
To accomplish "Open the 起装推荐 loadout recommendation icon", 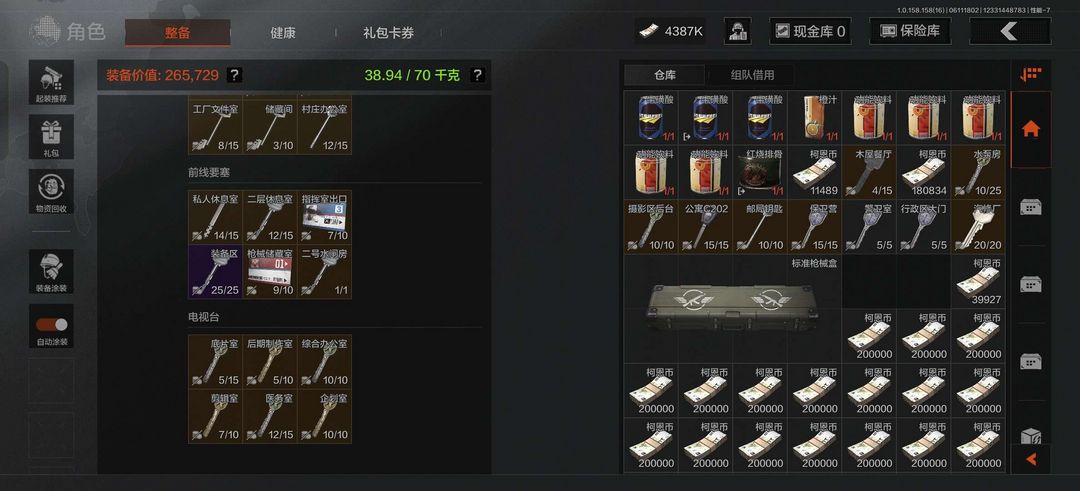I will 51,83.
